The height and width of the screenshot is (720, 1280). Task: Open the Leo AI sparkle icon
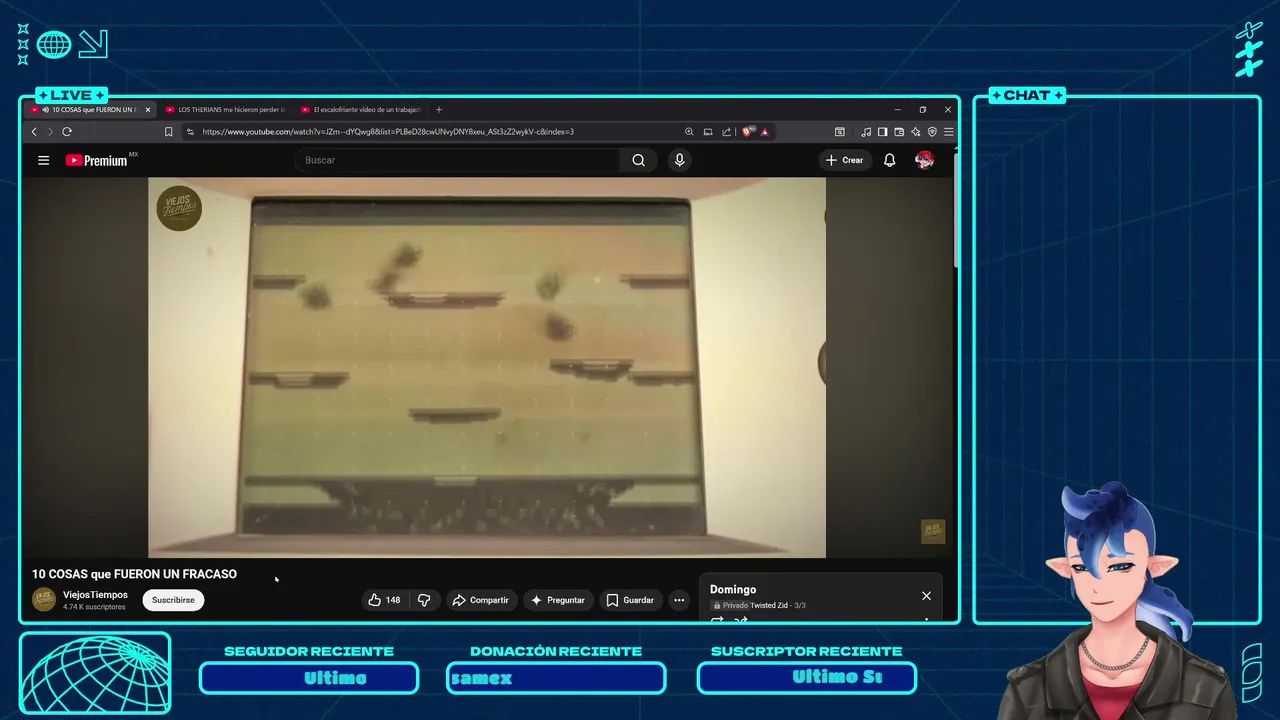(915, 132)
